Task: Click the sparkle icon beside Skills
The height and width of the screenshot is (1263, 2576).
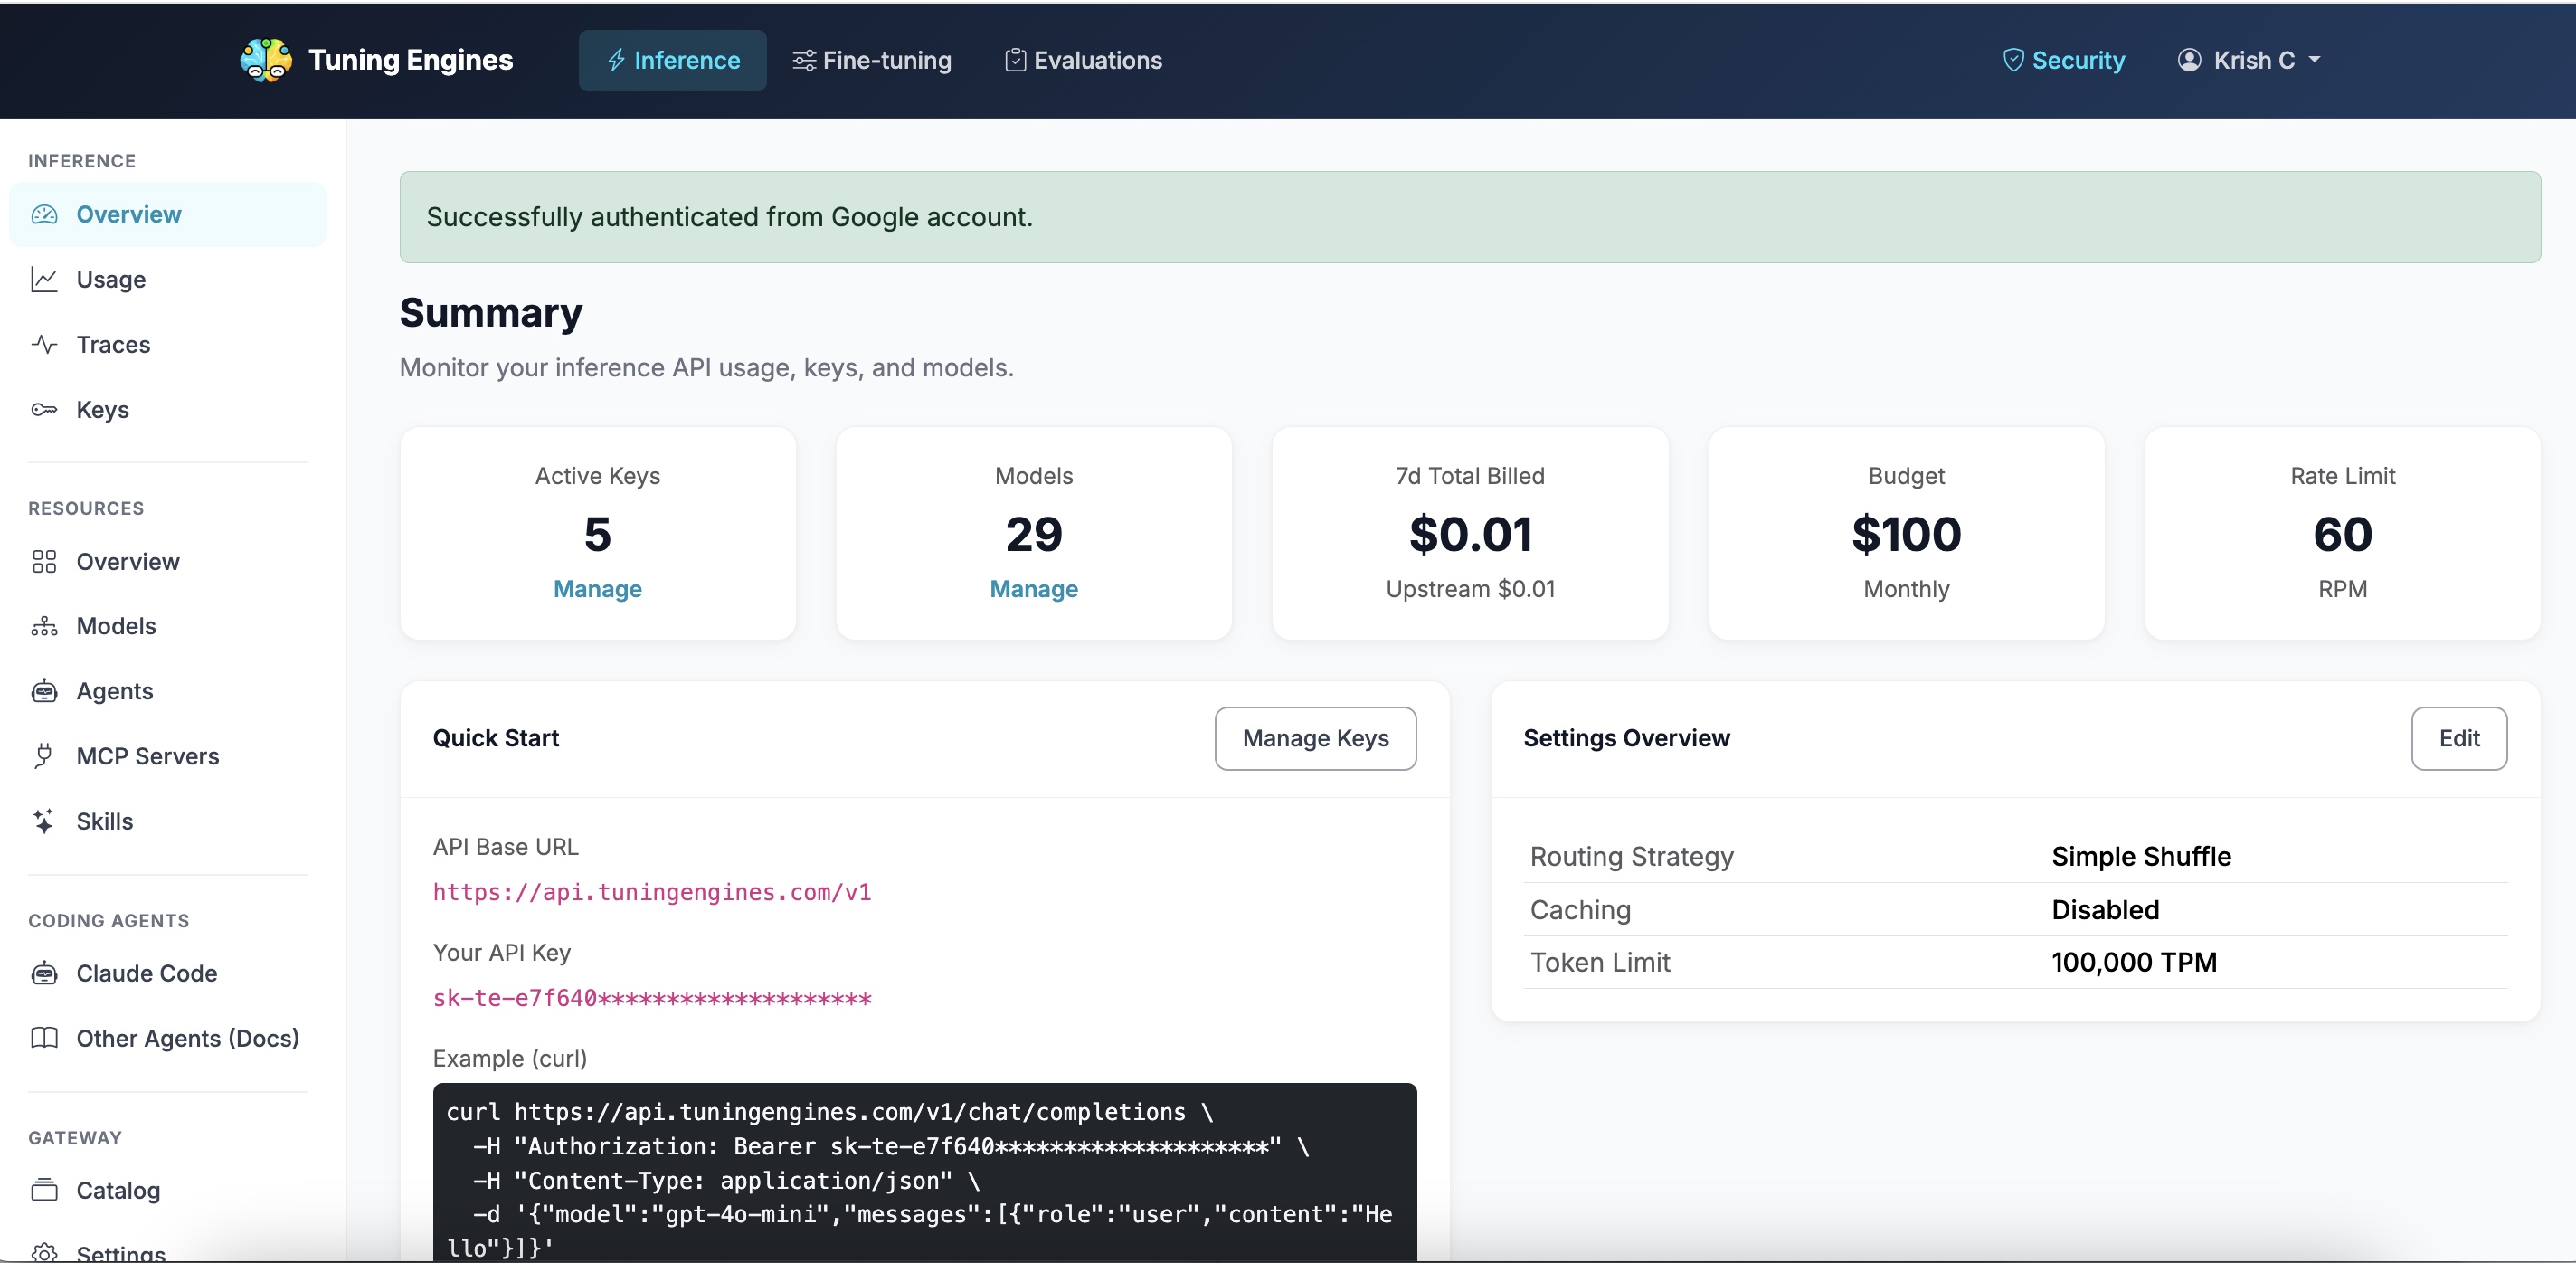Action: tap(43, 821)
